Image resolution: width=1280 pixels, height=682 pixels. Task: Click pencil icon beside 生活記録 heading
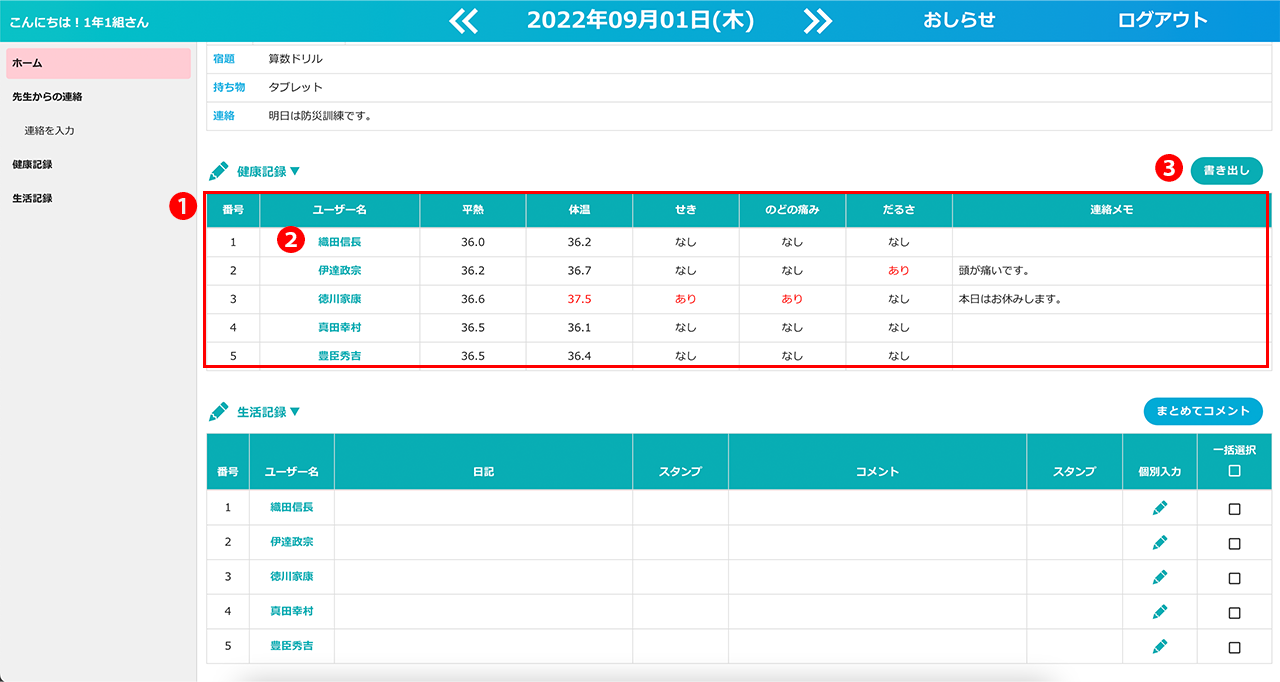pos(218,412)
